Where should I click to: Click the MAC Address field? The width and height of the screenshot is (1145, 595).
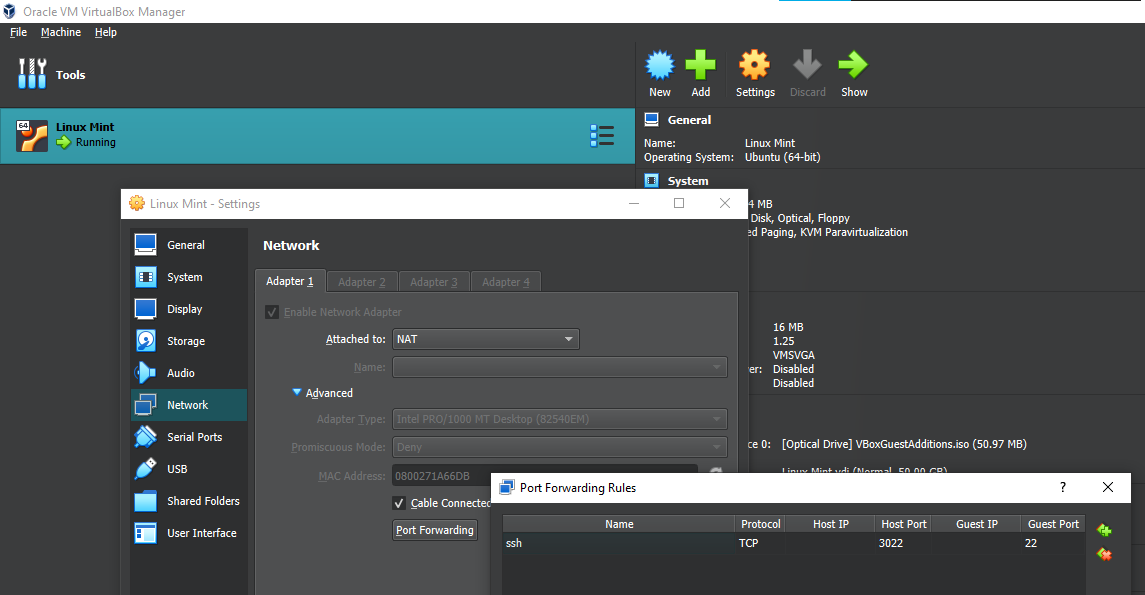point(545,476)
